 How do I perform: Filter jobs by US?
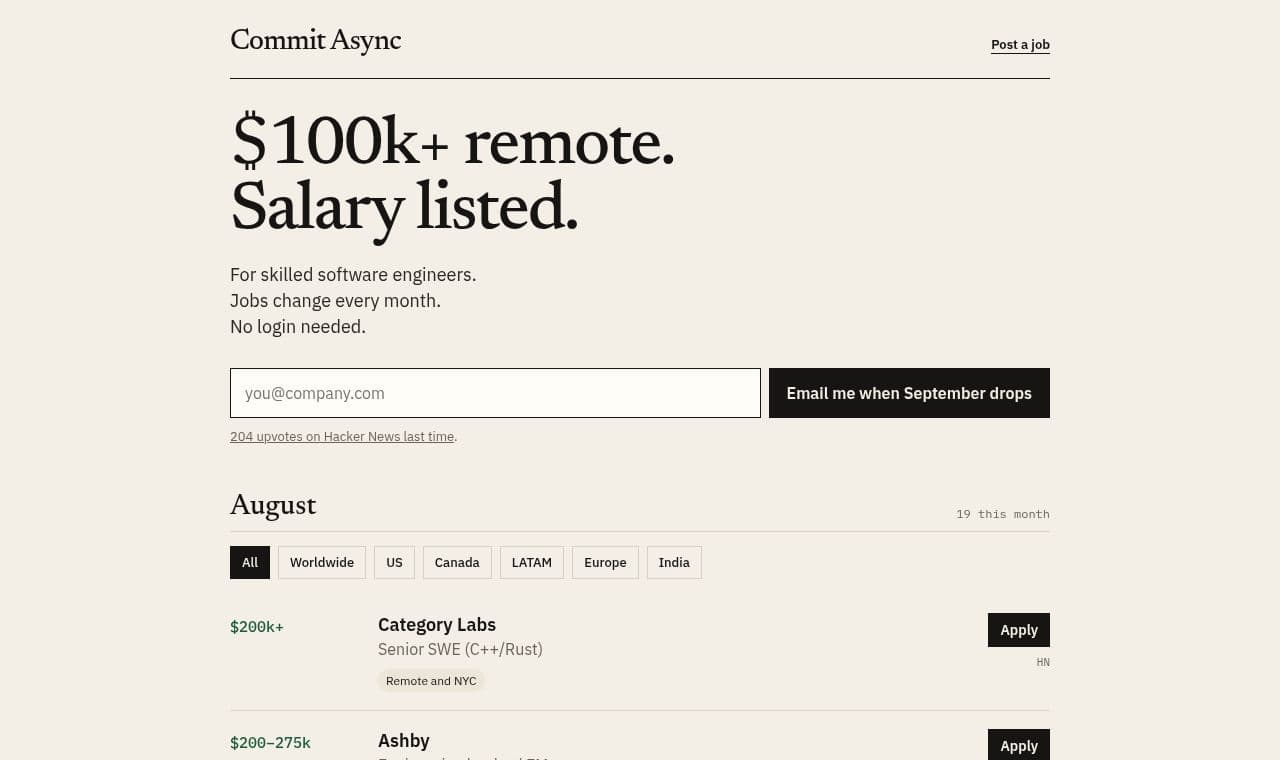394,562
